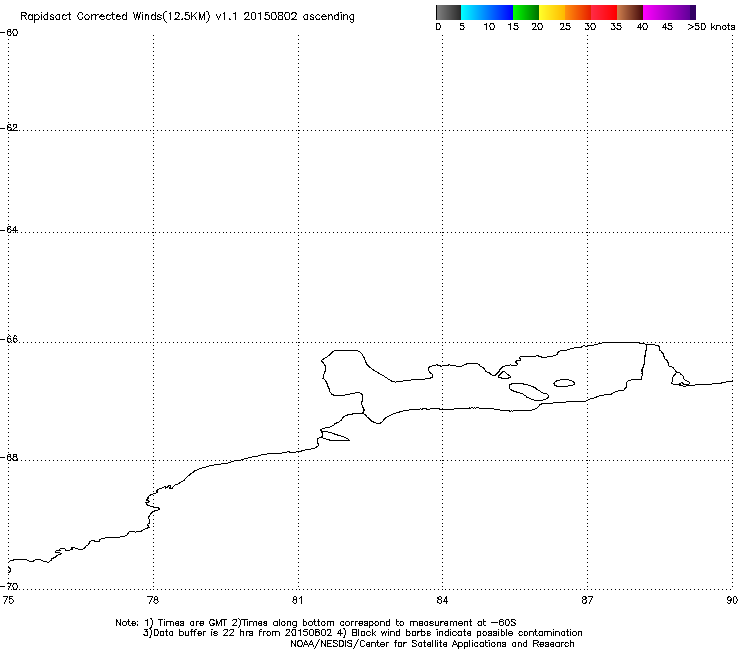Click the small triangular island near longitude 82

click(x=335, y=436)
